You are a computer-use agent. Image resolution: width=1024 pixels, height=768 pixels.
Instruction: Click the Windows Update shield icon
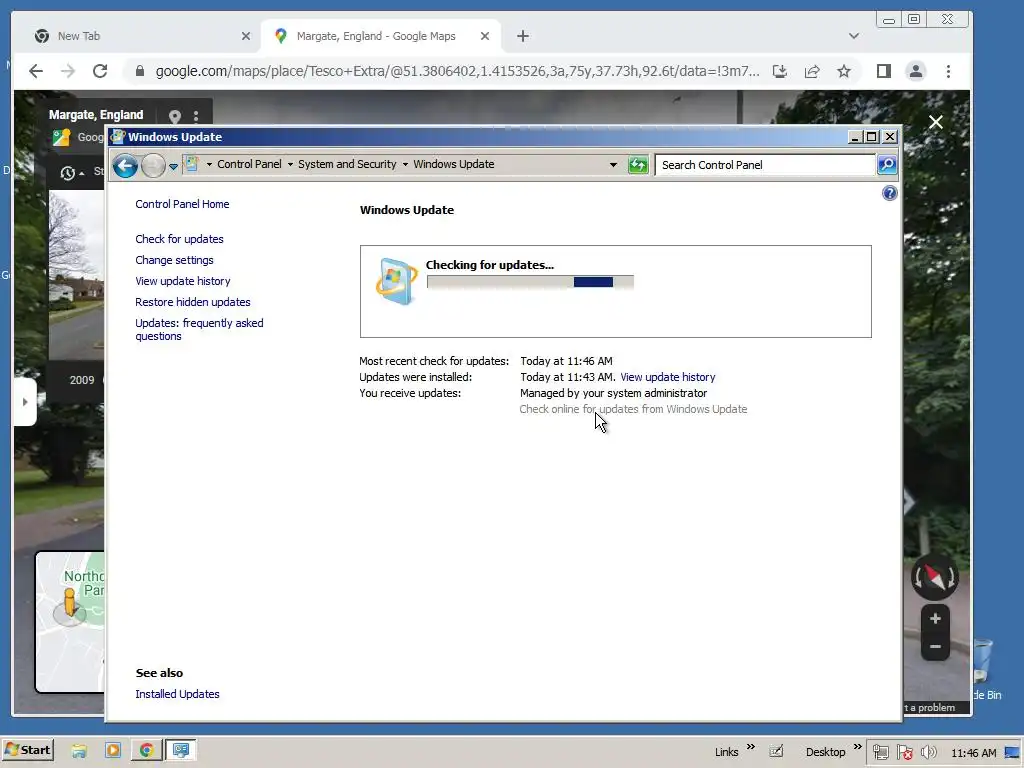[396, 281]
